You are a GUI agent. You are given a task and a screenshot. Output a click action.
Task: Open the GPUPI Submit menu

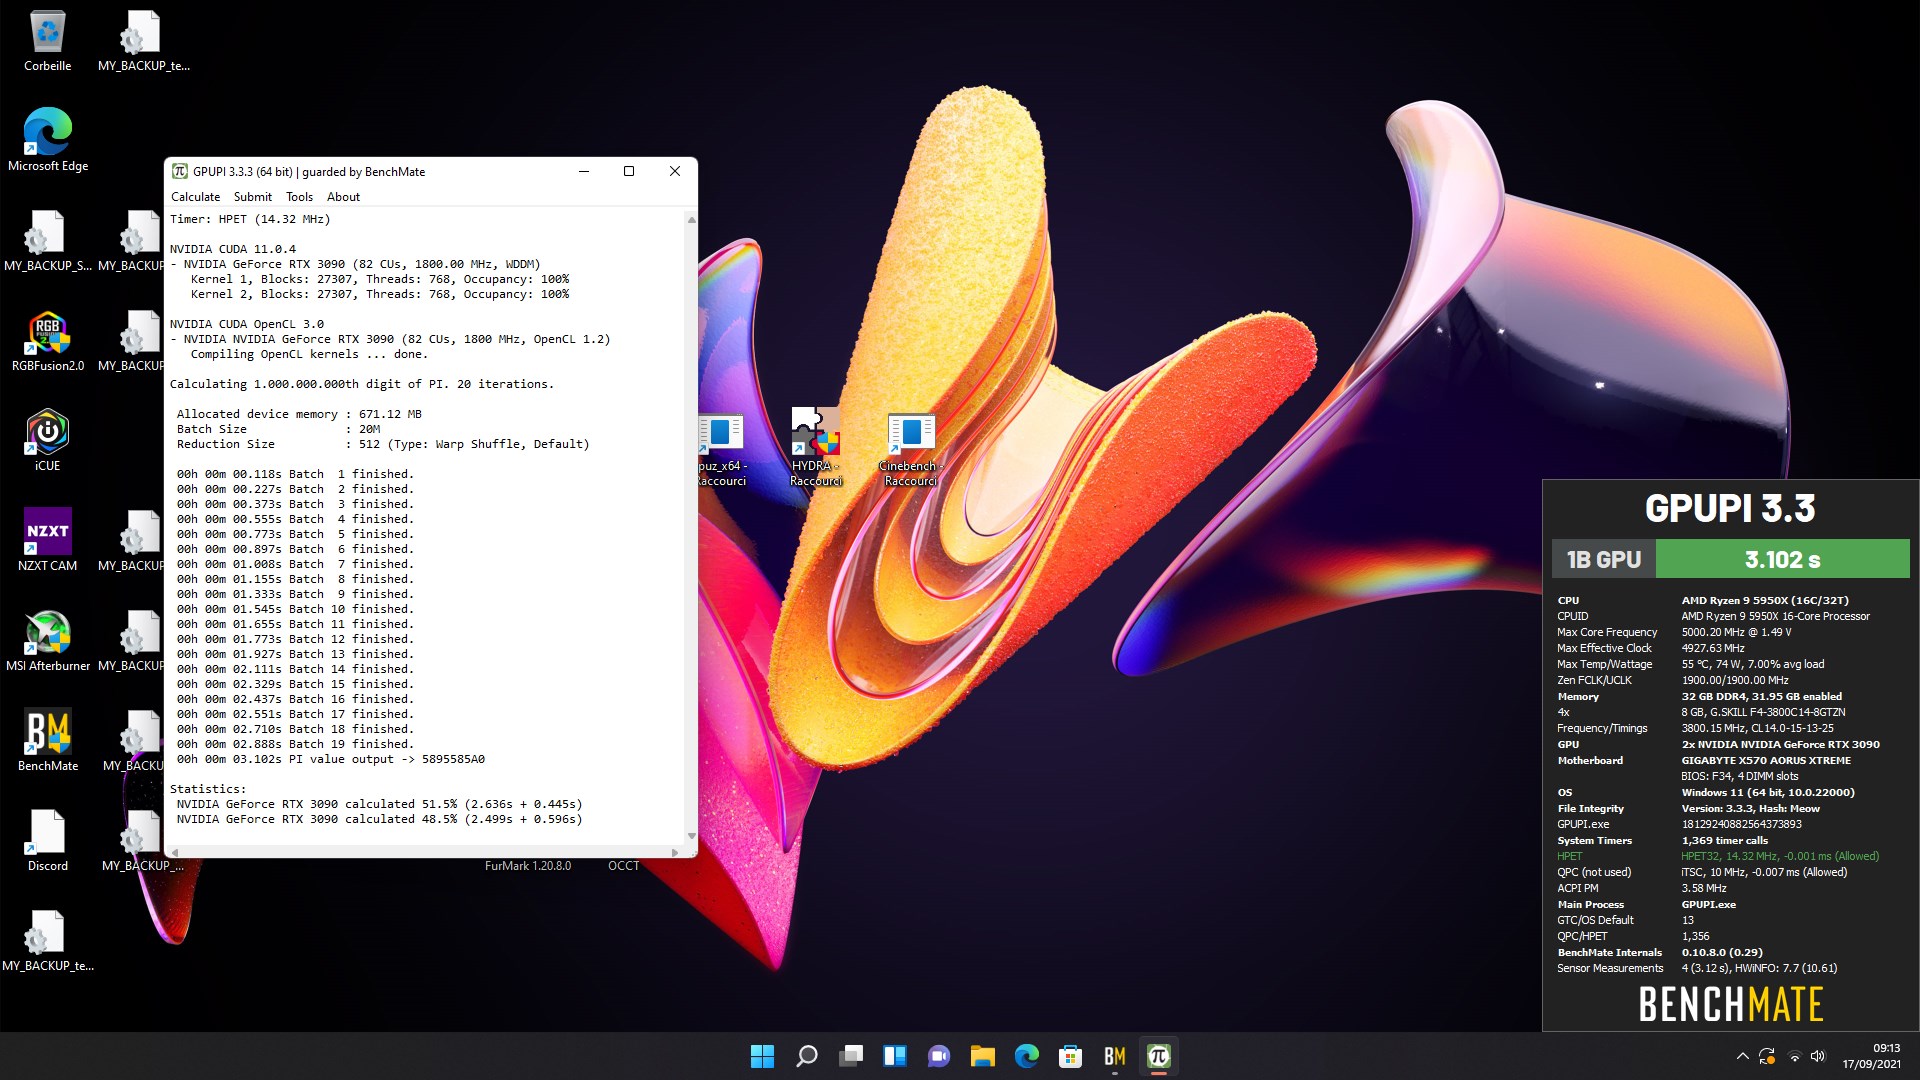pos(253,197)
